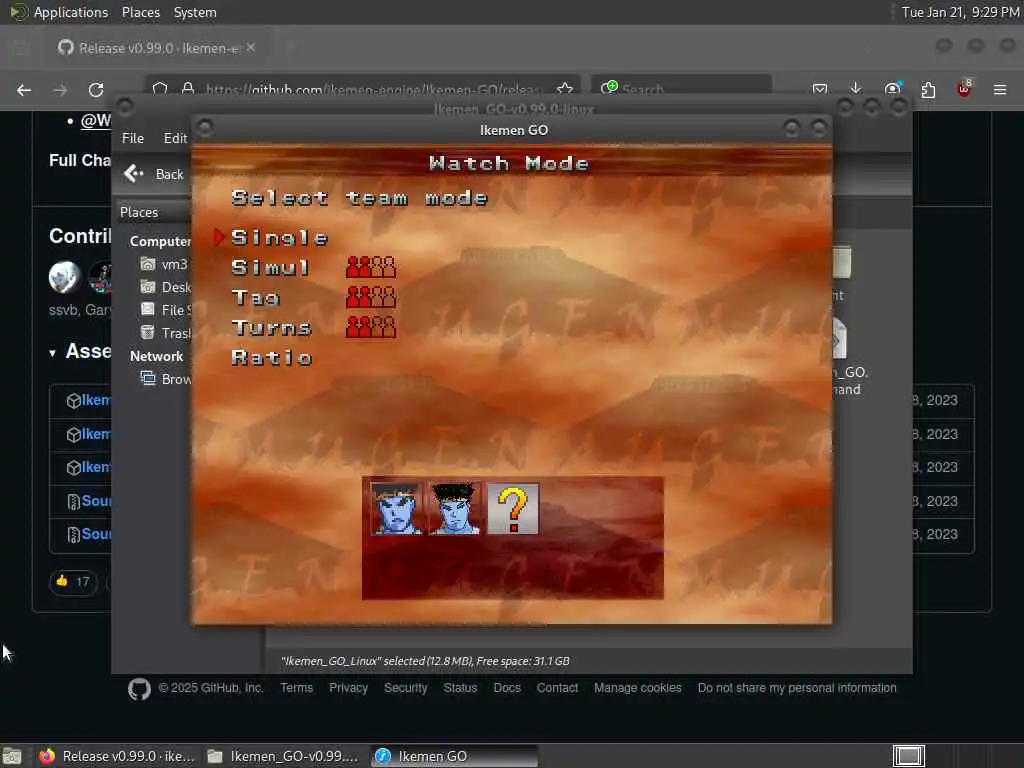Image resolution: width=1024 pixels, height=768 pixels.
Task: Click Back button in file manager
Action: (x=155, y=174)
